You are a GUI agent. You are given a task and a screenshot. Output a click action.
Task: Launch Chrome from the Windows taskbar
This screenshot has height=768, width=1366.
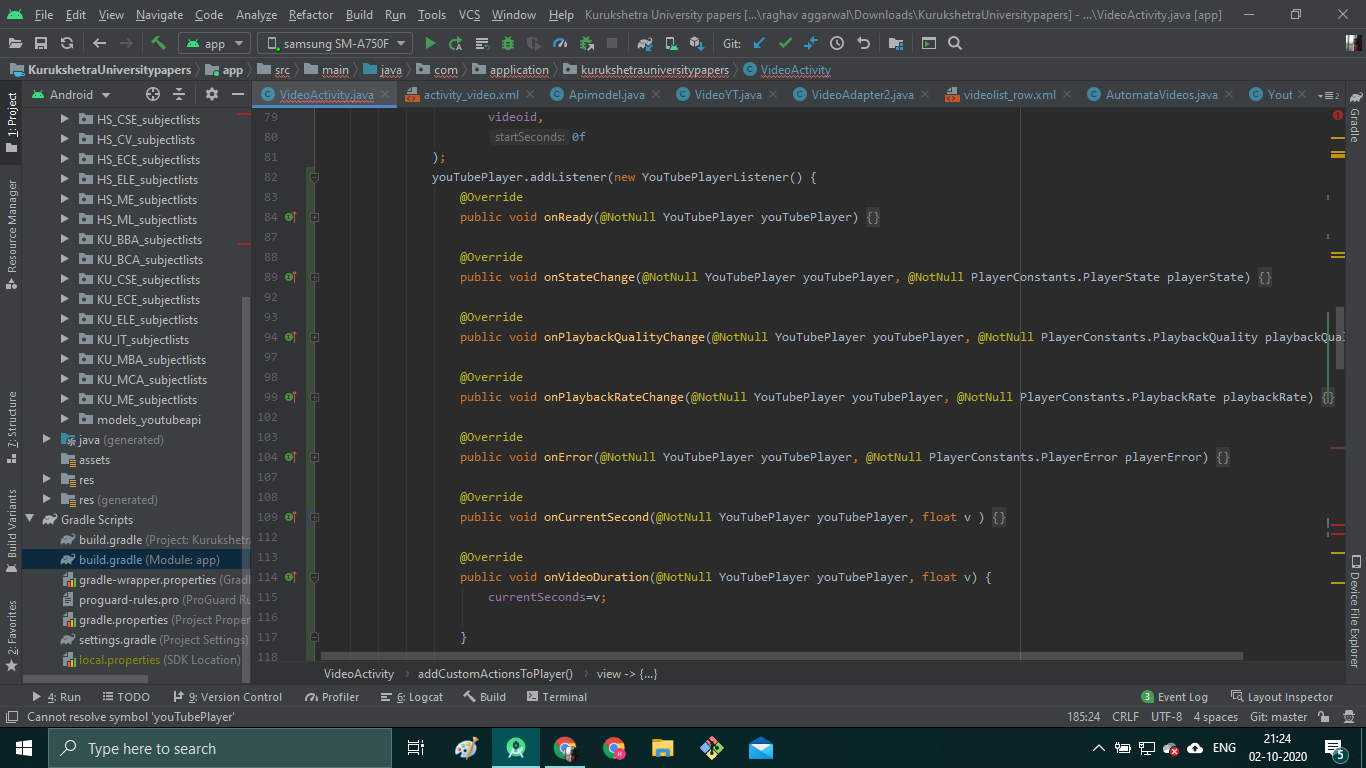pyautogui.click(x=565, y=747)
